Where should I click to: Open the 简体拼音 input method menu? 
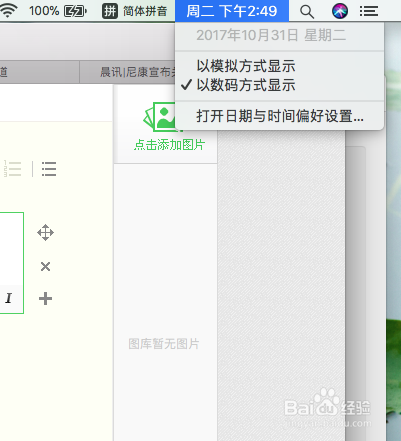tap(134, 11)
